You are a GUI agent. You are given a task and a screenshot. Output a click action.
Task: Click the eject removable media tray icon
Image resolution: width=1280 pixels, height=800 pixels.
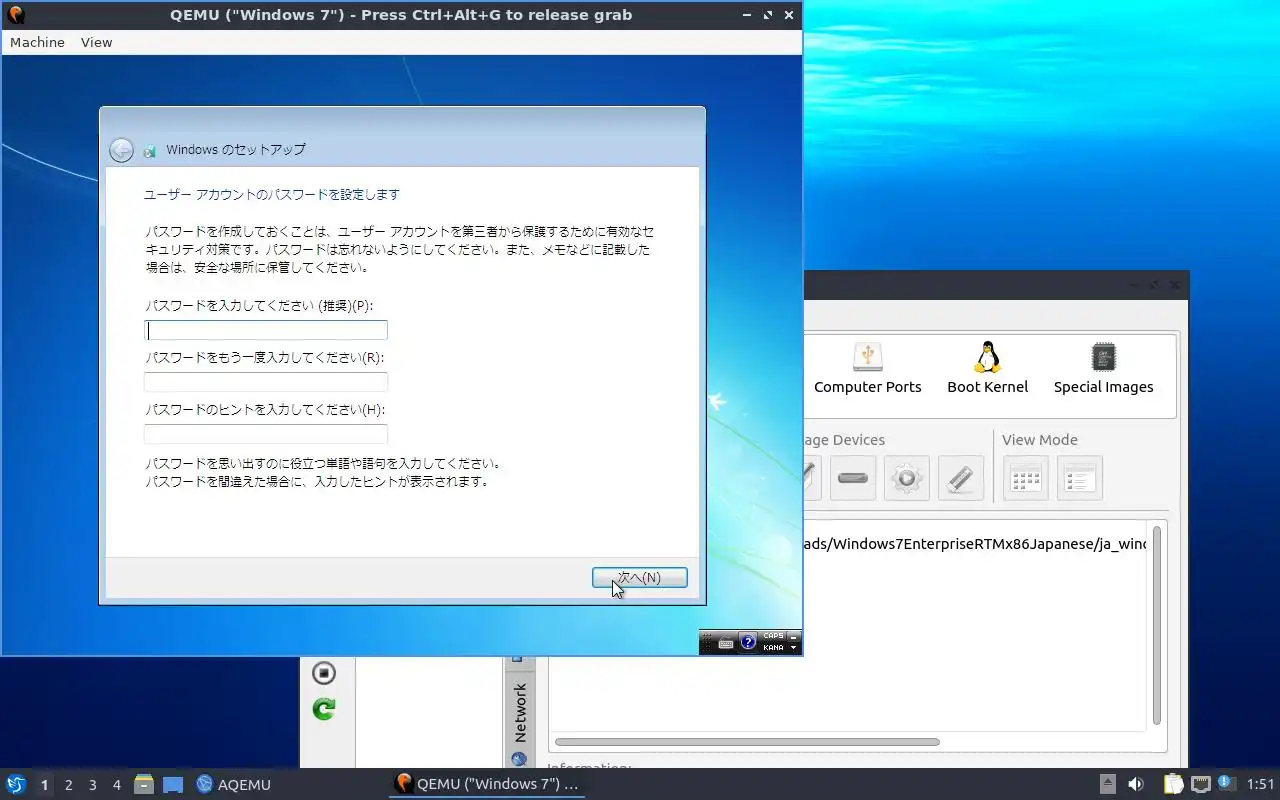click(x=1107, y=784)
